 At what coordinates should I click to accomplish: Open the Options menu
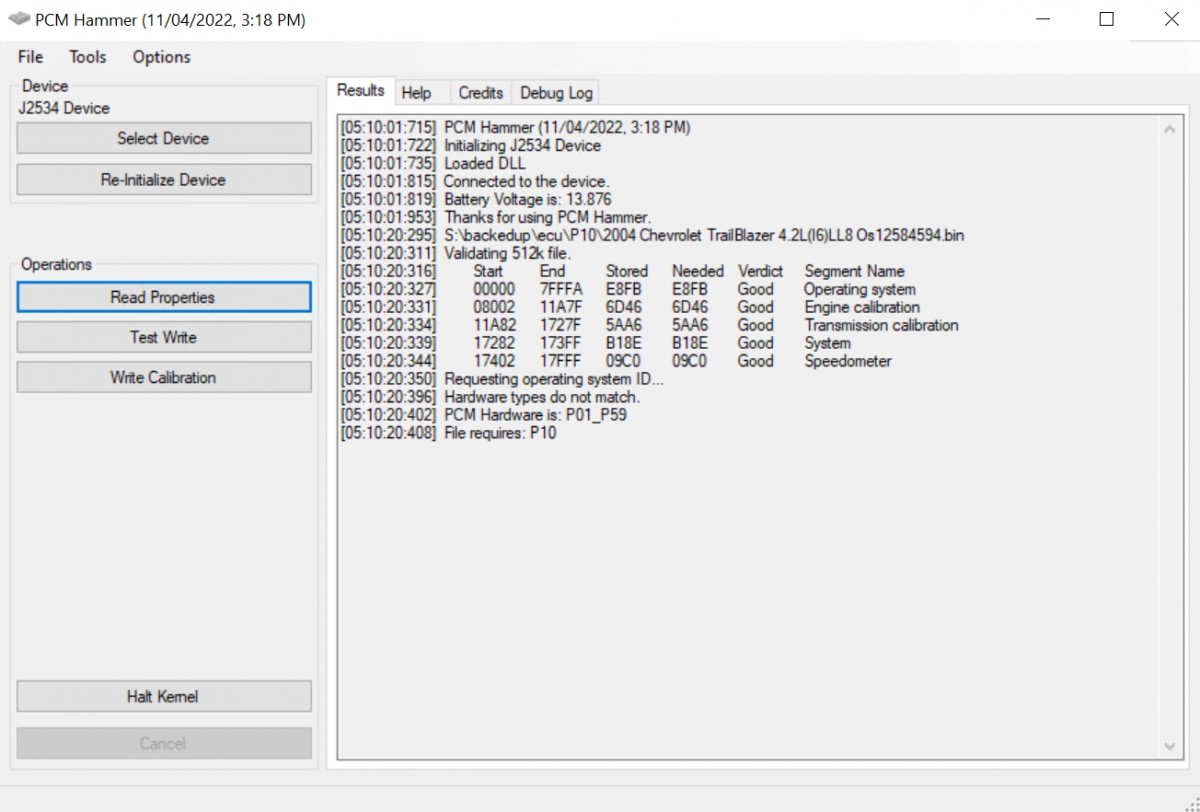(161, 57)
